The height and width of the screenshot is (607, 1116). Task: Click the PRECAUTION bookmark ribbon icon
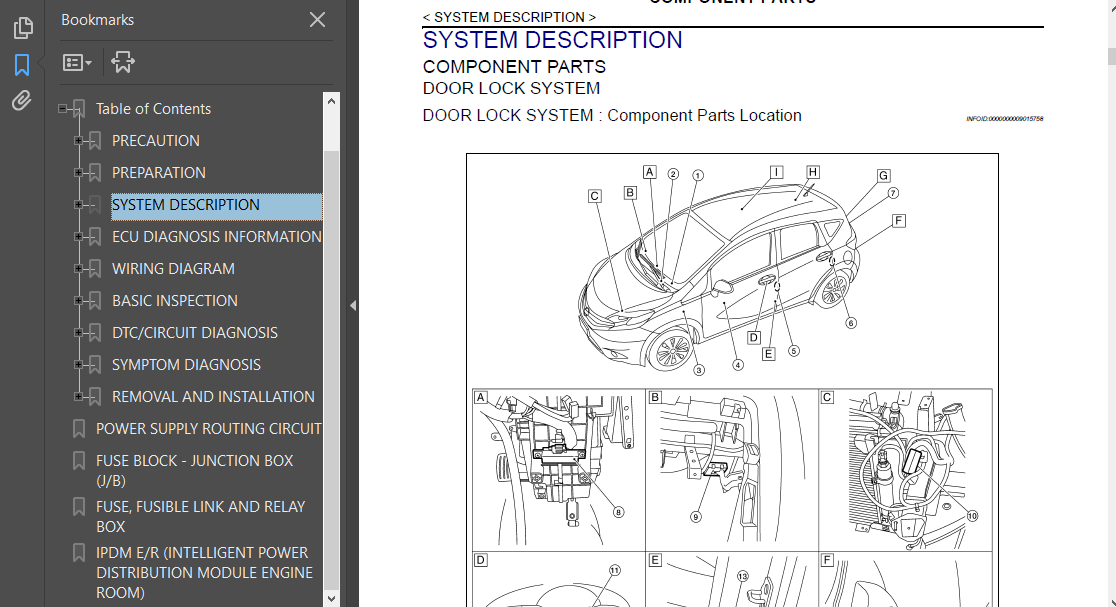coord(95,141)
